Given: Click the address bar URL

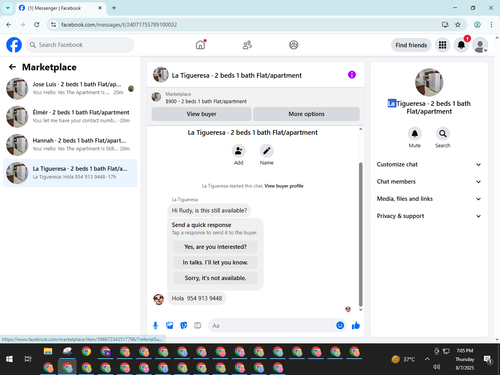Looking at the screenshot, I should [119, 25].
